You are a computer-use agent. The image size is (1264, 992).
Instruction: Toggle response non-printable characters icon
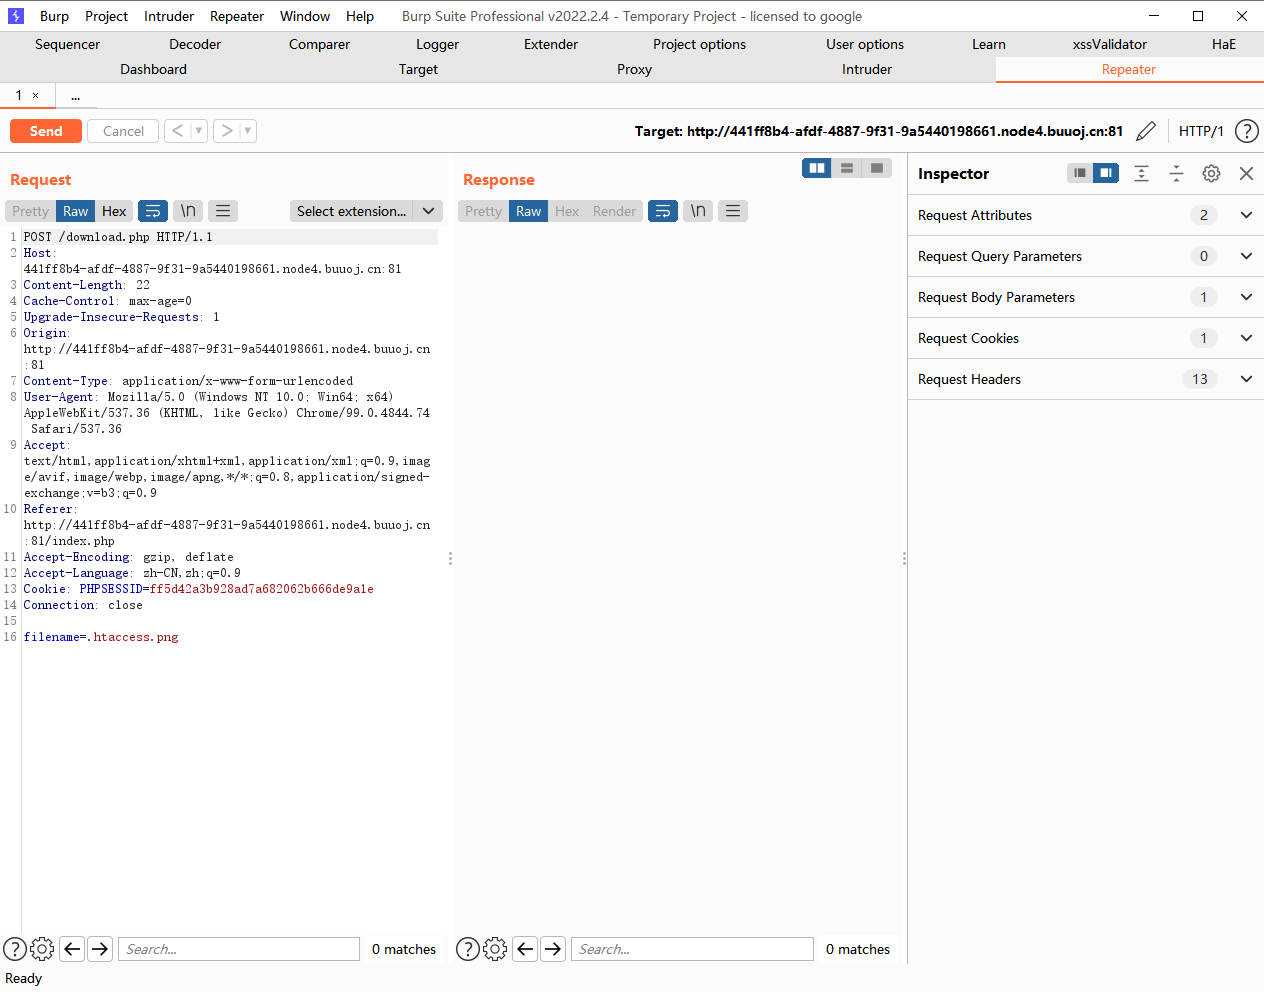[698, 211]
